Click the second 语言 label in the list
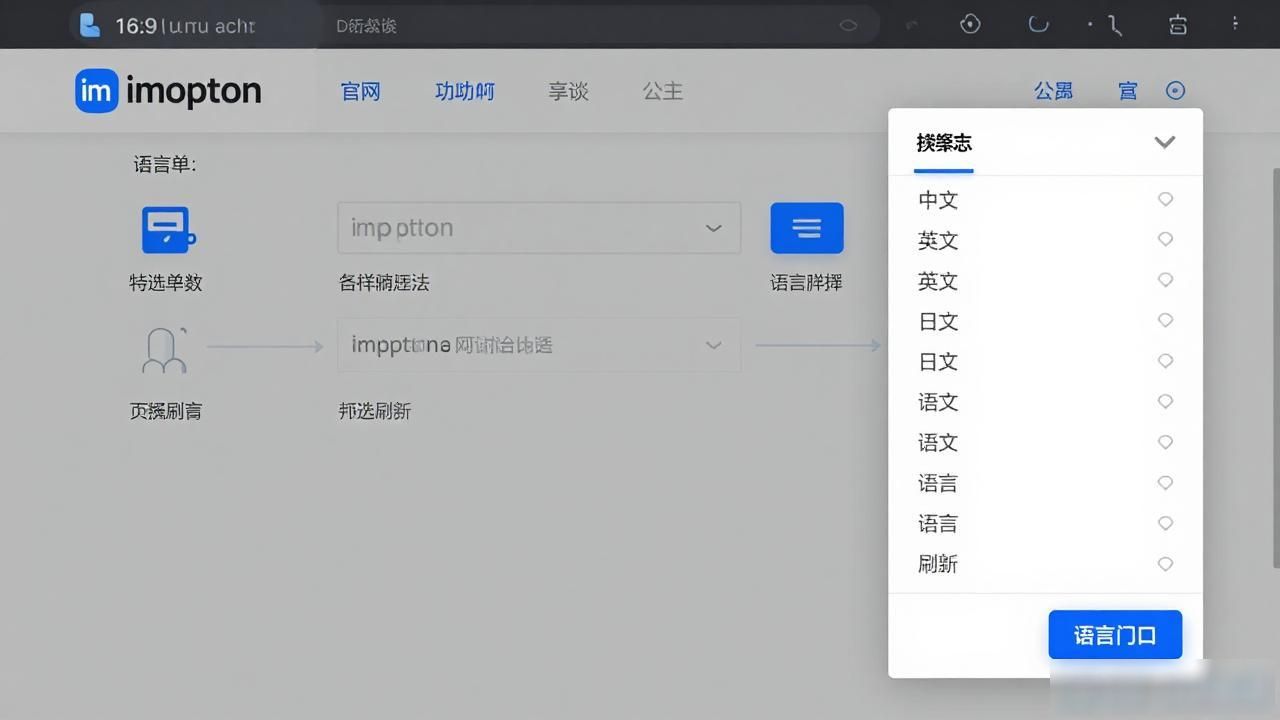Screen dimensions: 1280x720 938,523
